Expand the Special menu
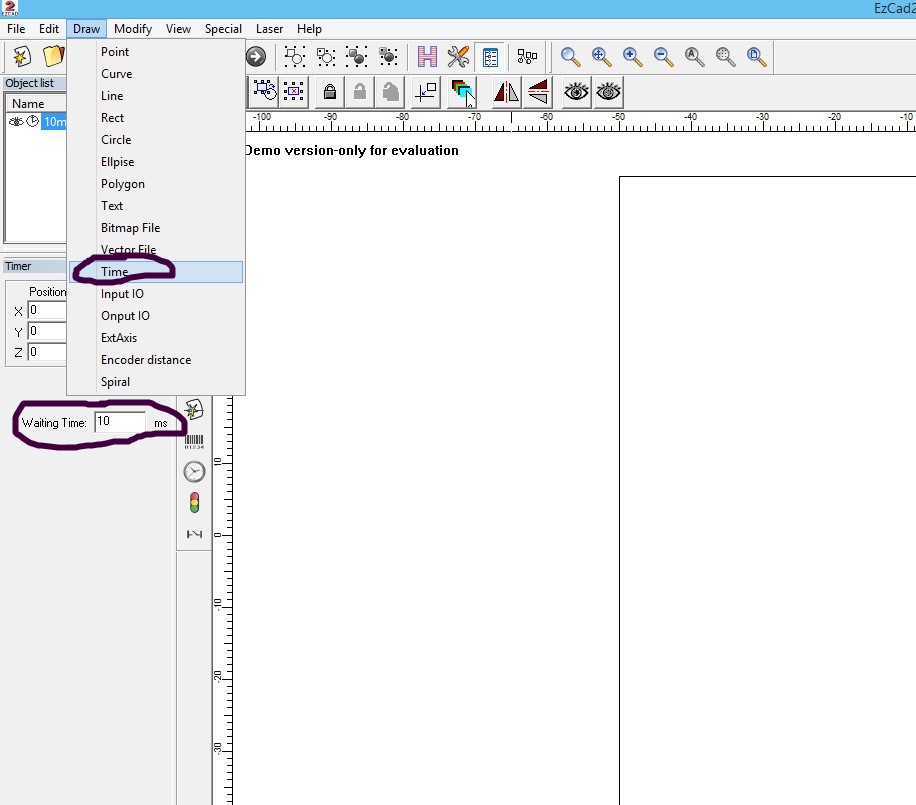Image resolution: width=916 pixels, height=805 pixels. (x=223, y=29)
